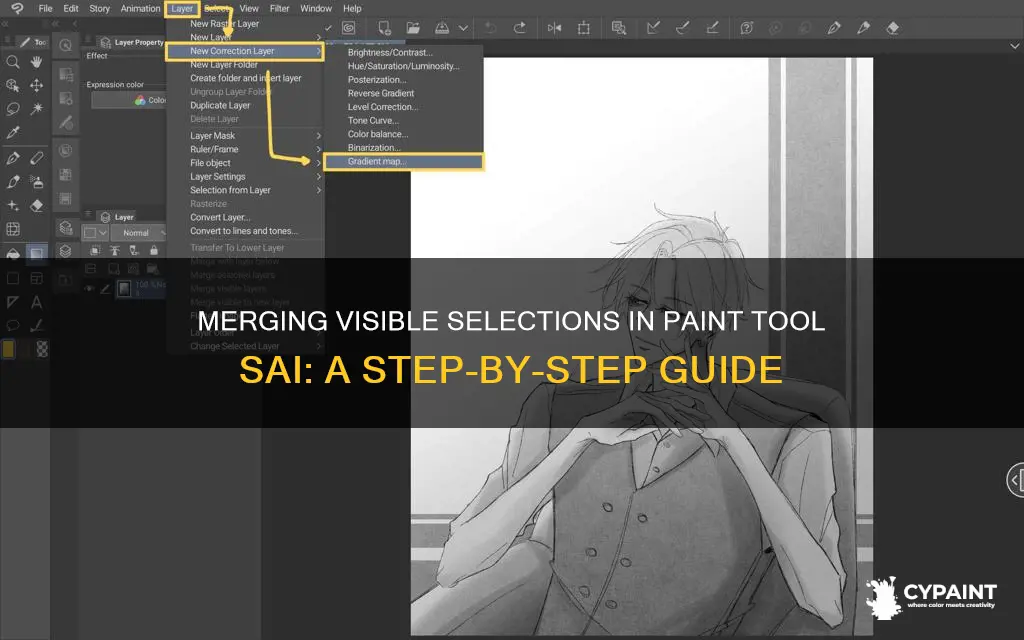This screenshot has height=640, width=1024.
Task: Select the Zoom magnifier tool
Action: (x=12, y=62)
